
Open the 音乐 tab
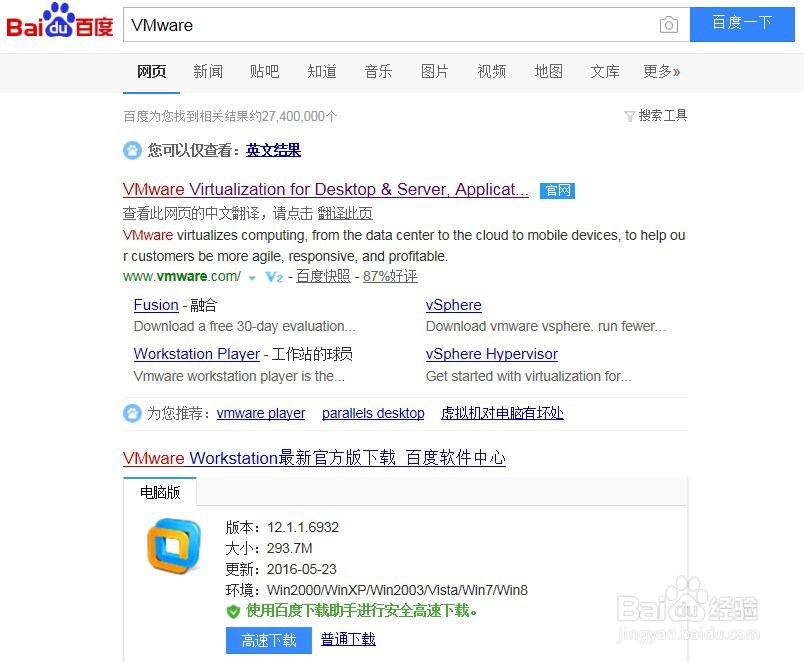tap(378, 71)
